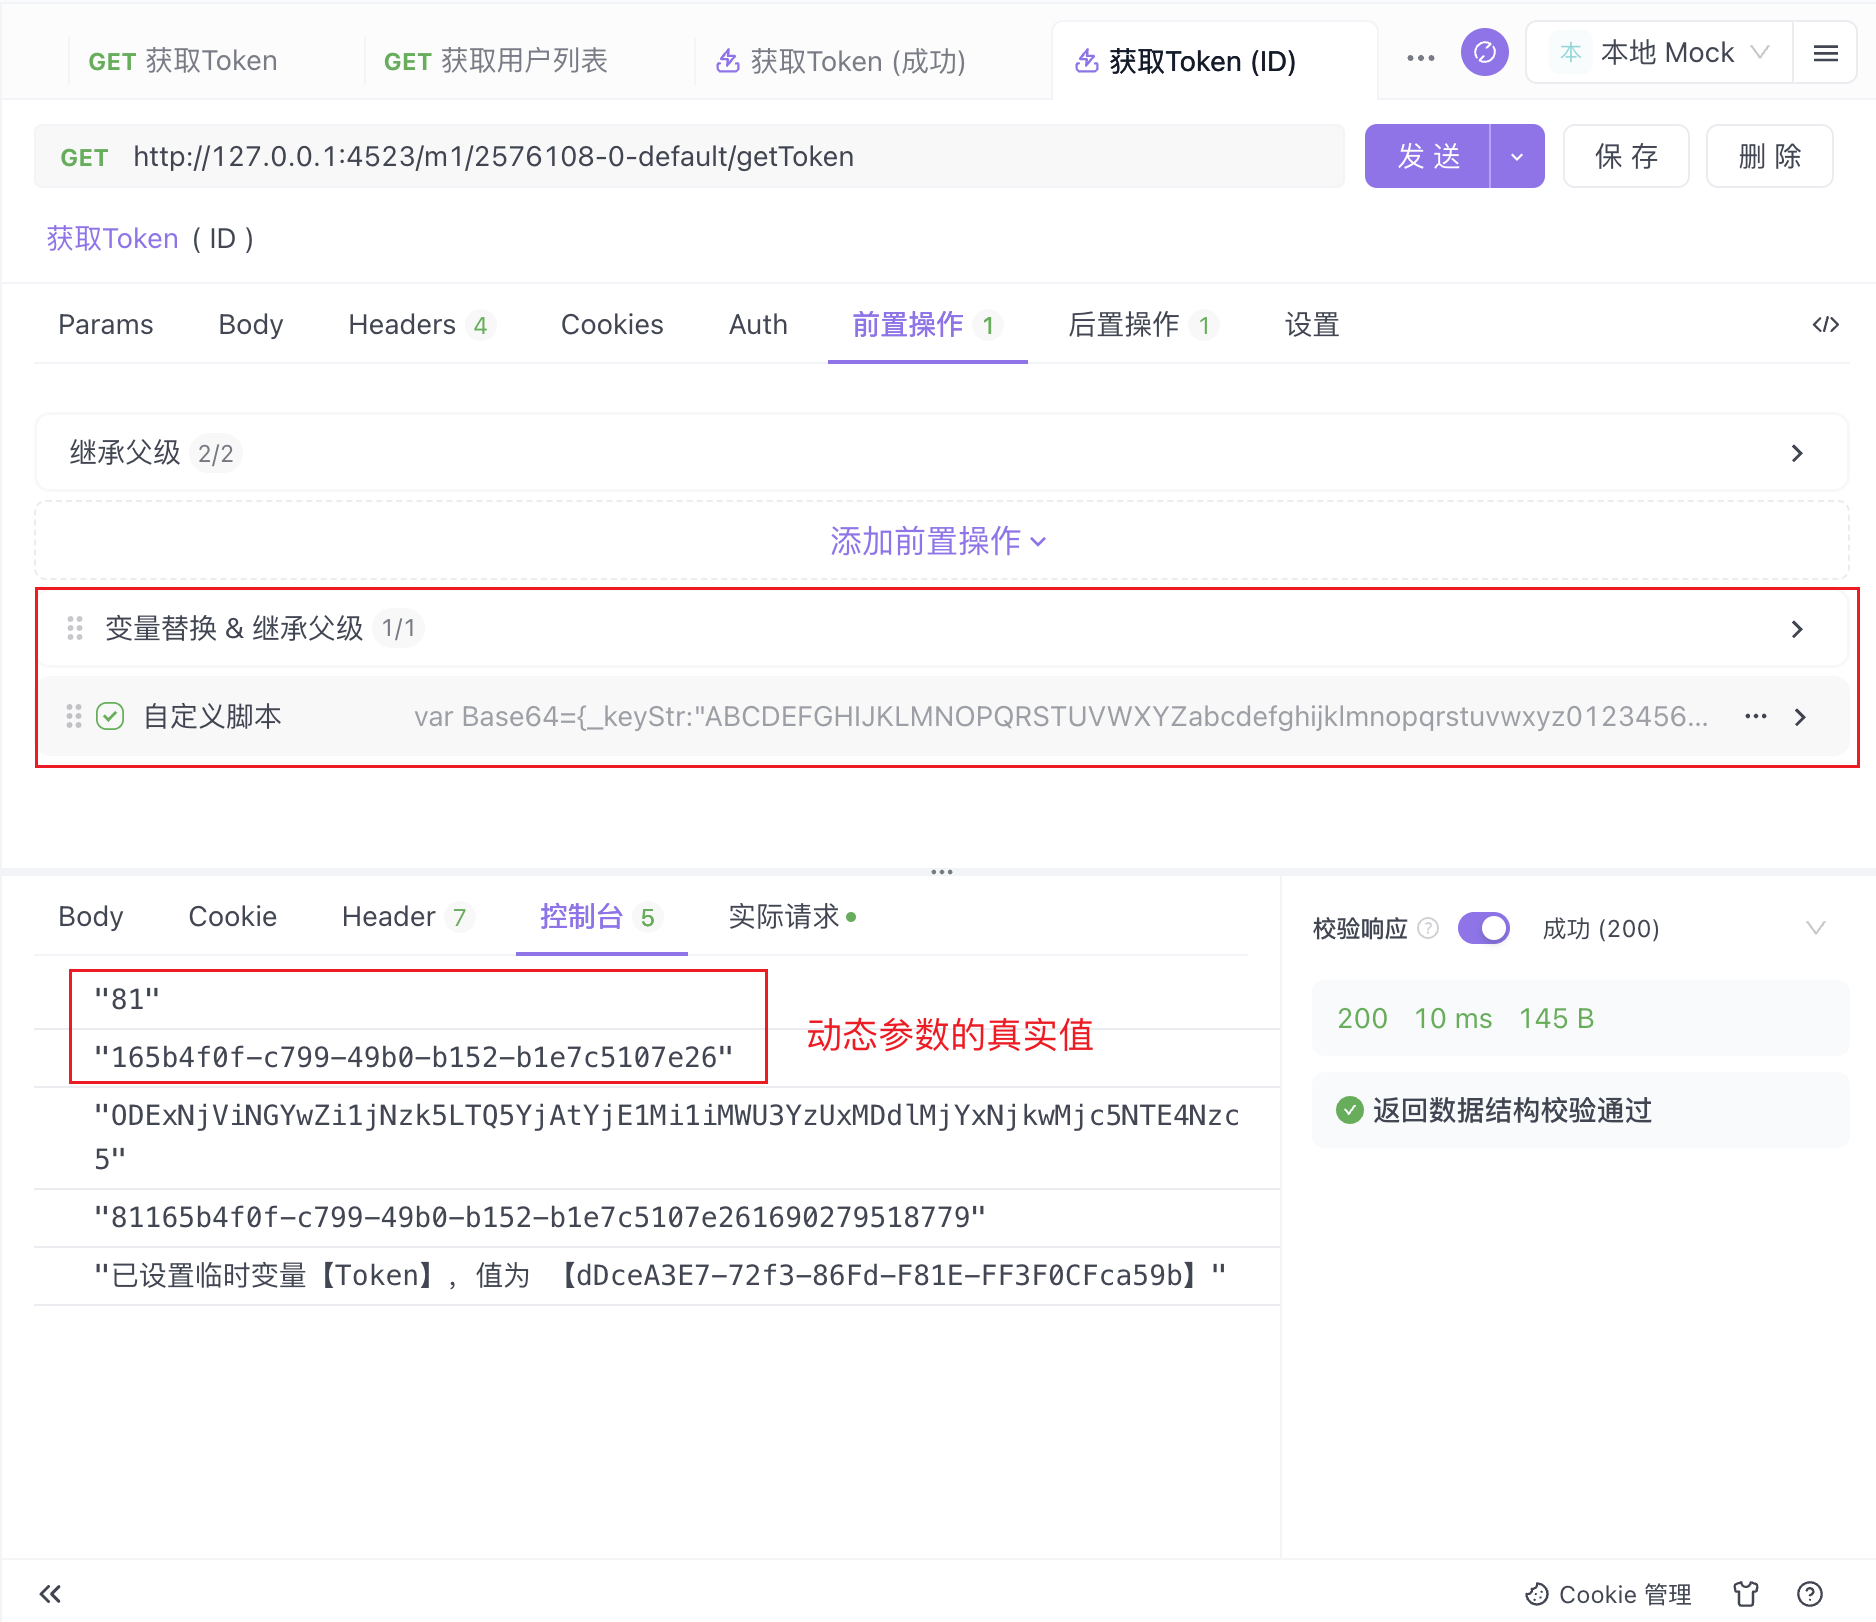The height and width of the screenshot is (1622, 1876).
Task: Open the hamburger menu at top right
Action: [1826, 53]
